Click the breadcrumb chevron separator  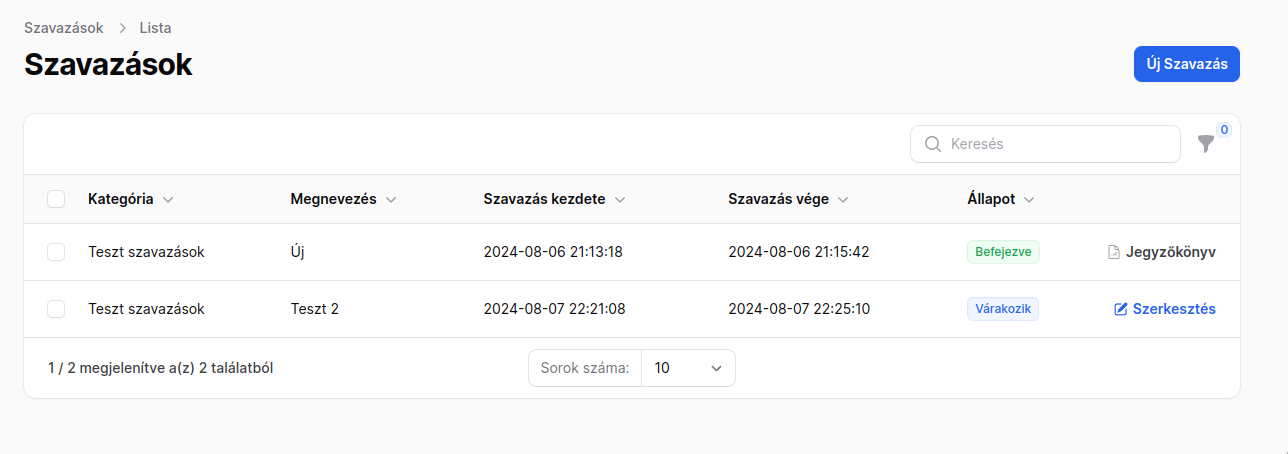click(122, 28)
